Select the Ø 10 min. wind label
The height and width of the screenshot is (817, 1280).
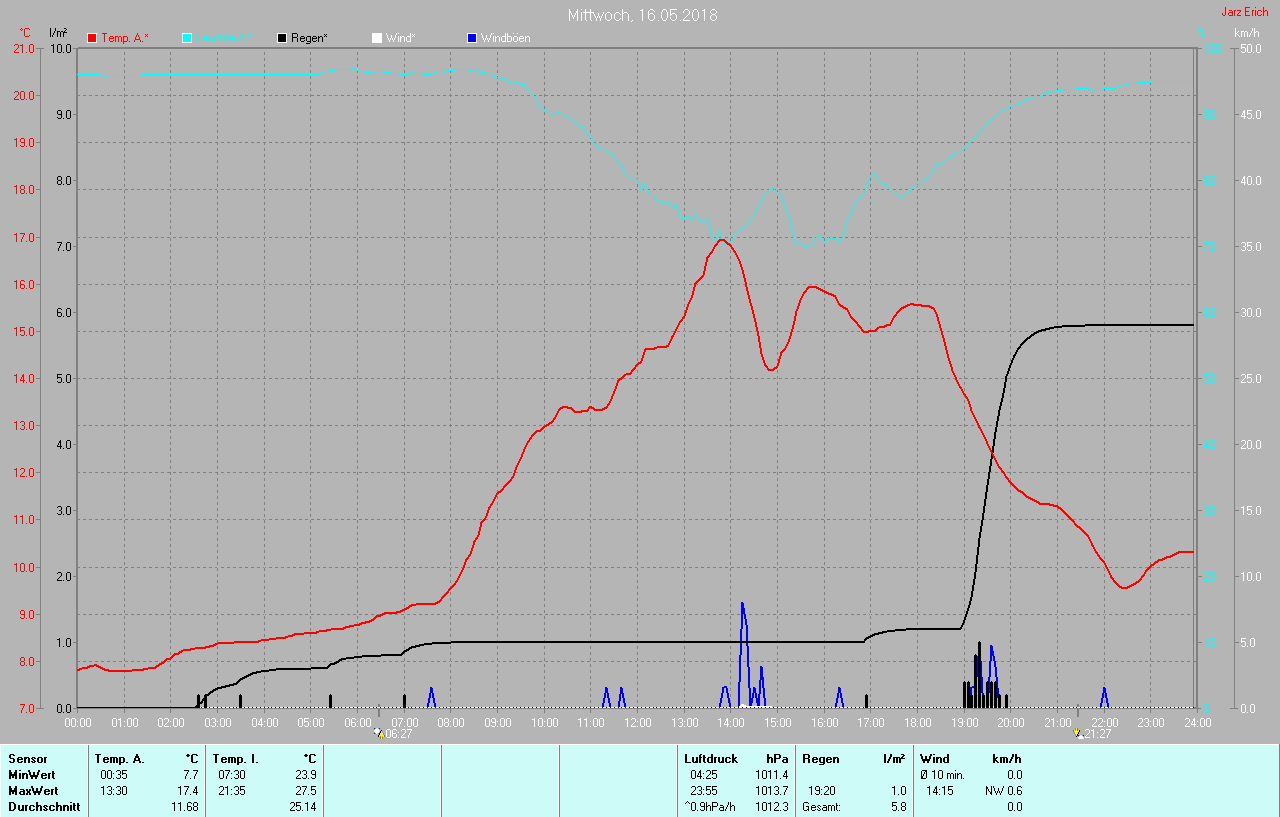(x=942, y=775)
